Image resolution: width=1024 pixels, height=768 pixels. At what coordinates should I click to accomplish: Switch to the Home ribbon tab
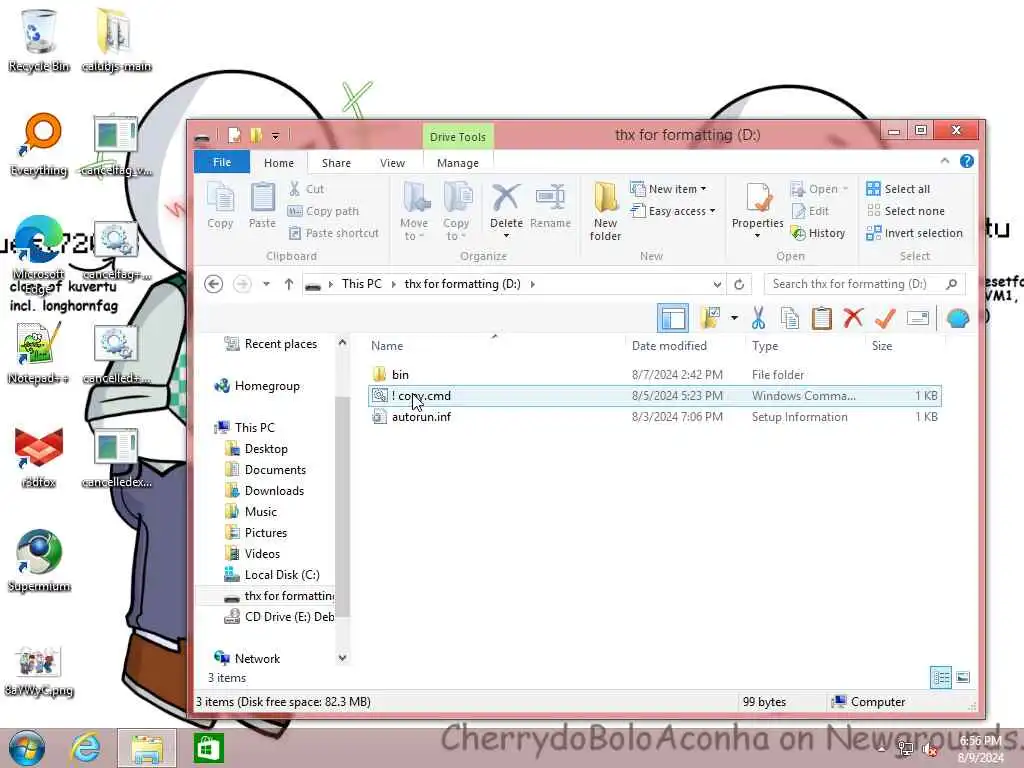point(279,163)
